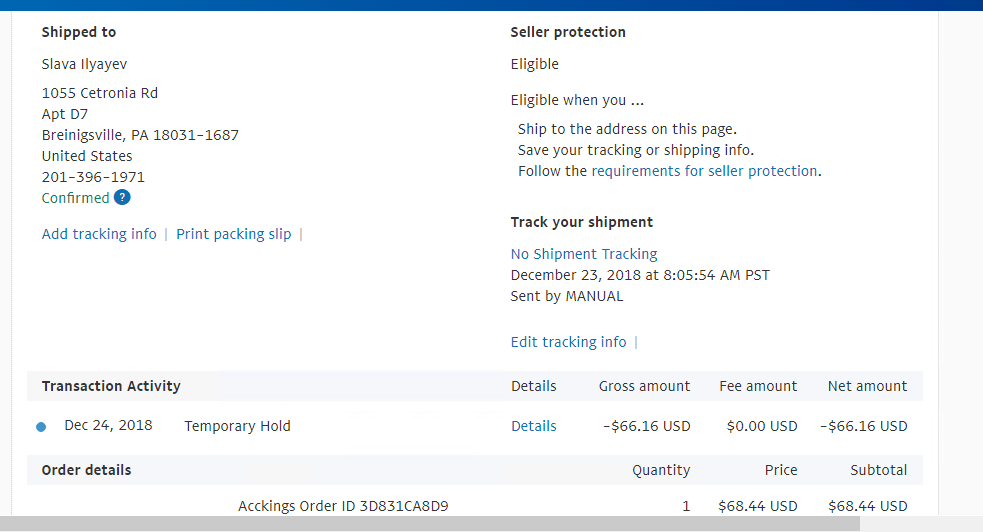Open Add tracking info link

[99, 234]
